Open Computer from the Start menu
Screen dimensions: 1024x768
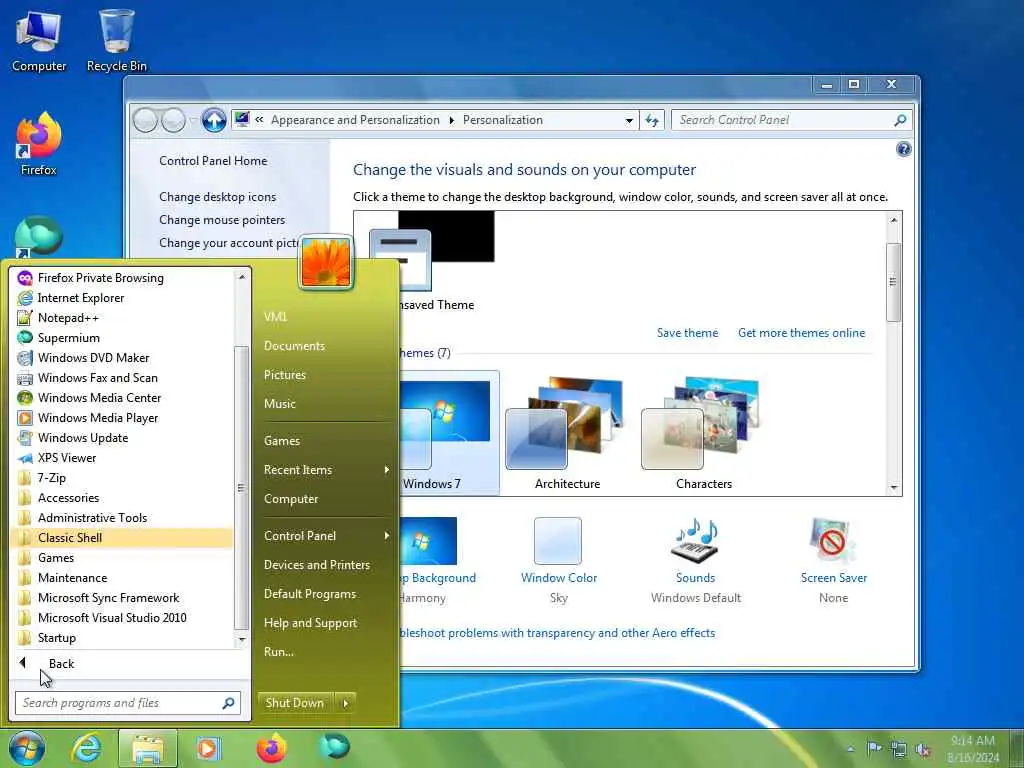tap(291, 499)
